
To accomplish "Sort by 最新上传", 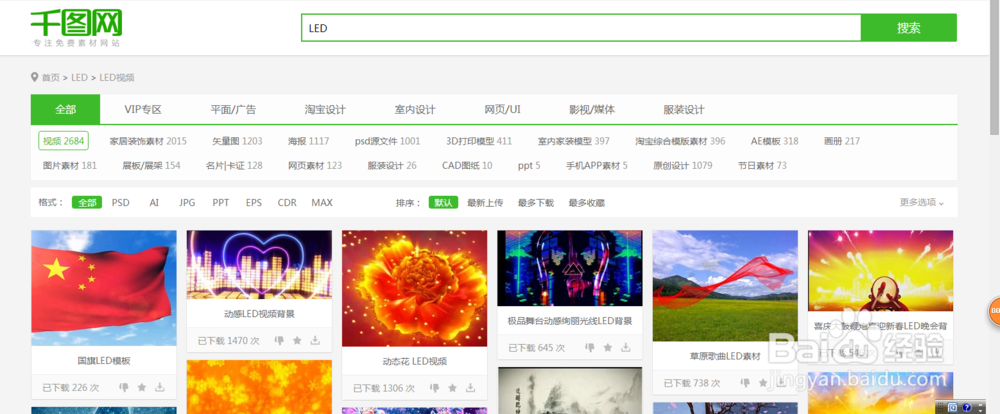I will coord(485,203).
